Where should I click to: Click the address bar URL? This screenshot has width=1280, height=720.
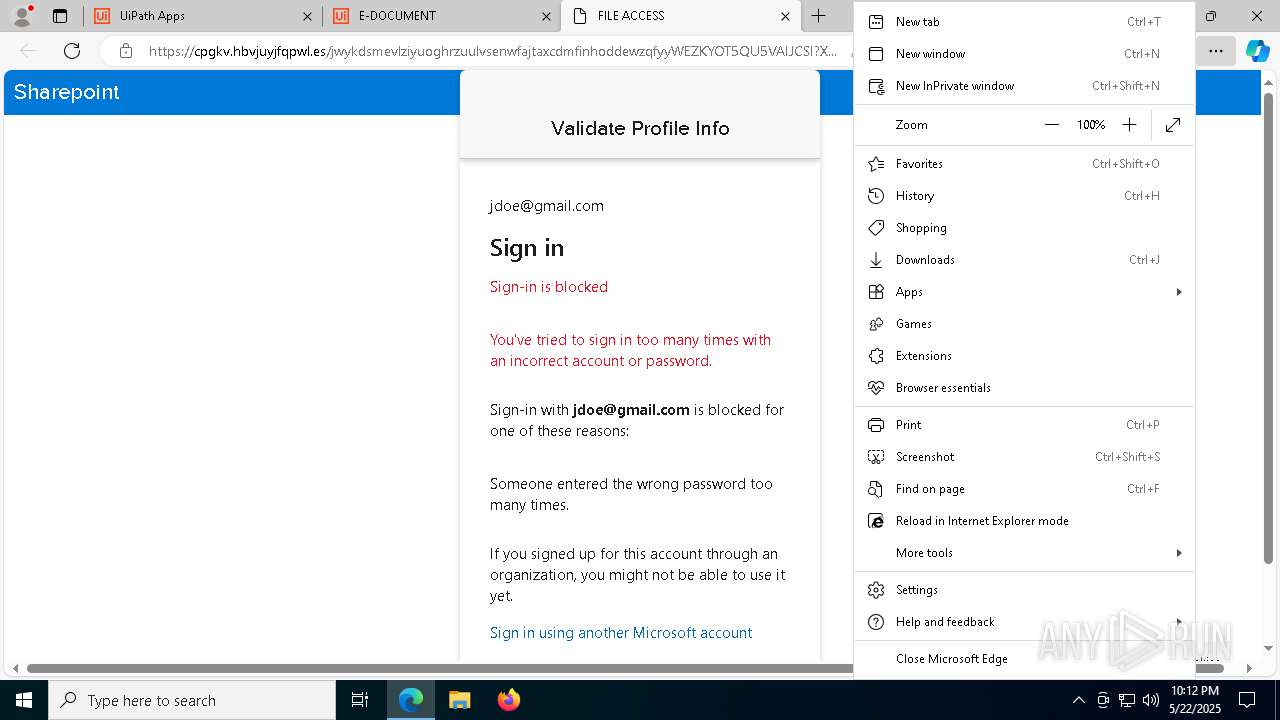click(493, 51)
